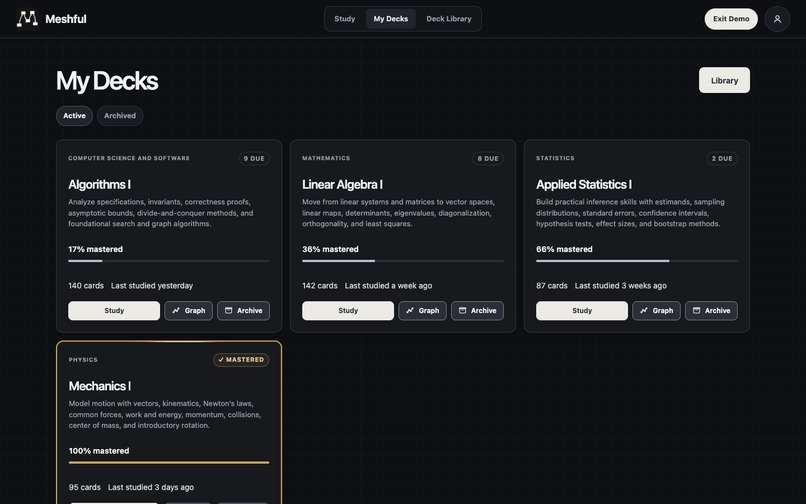
Task: Click the 100% mastered text
Action: [99, 451]
